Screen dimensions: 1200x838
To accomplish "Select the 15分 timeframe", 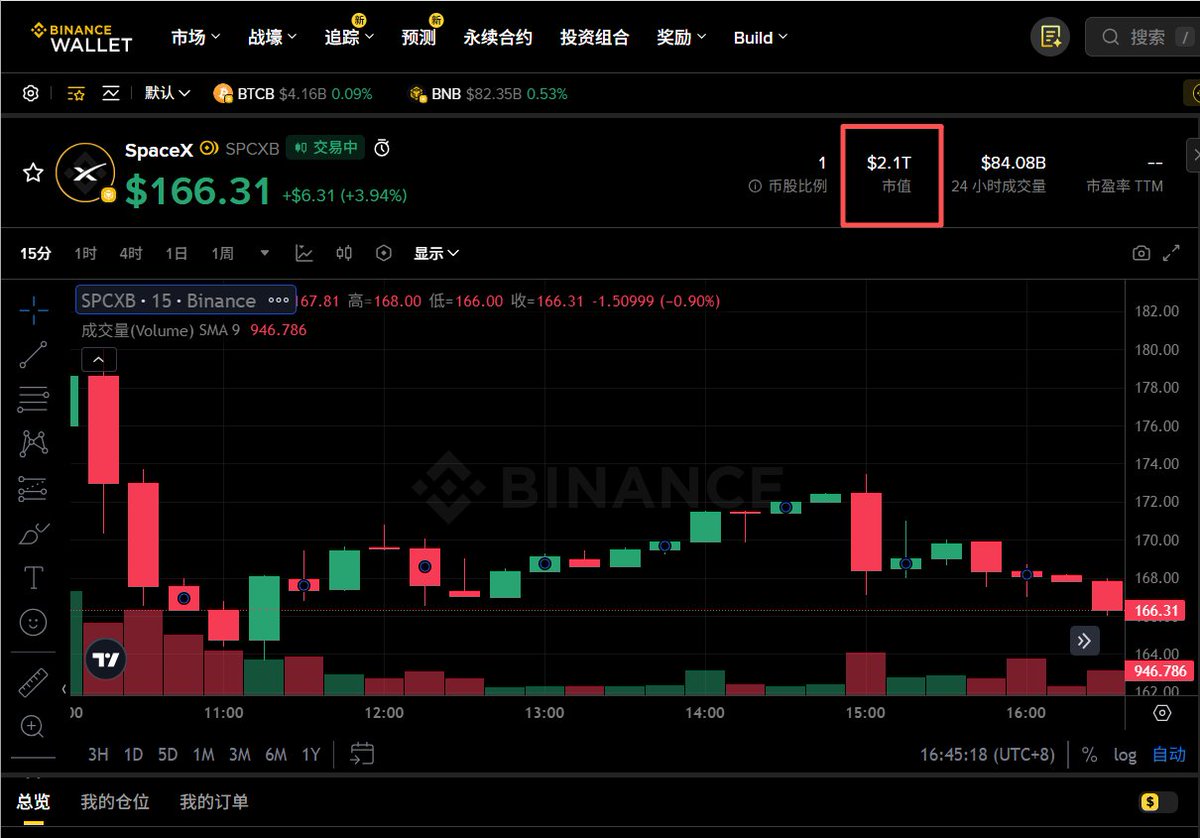I will click(x=36, y=254).
